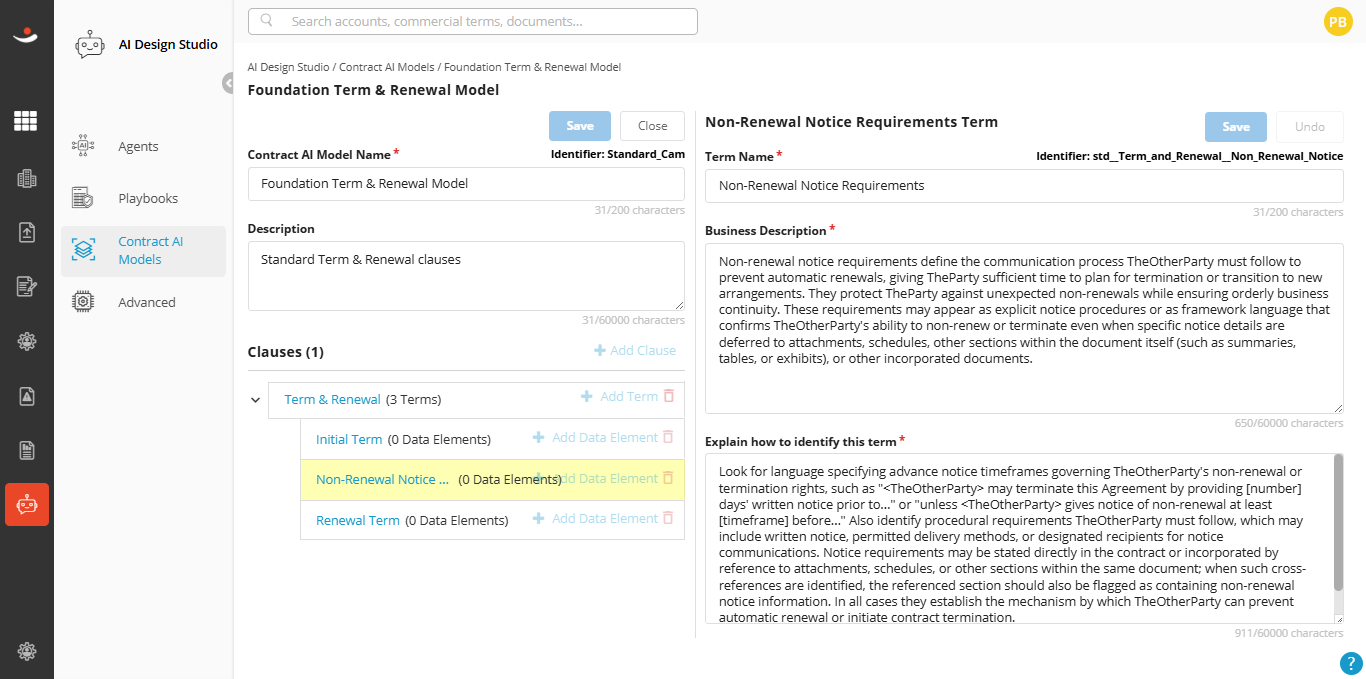1366x679 pixels.
Task: Delete Non-Renewal Notice term via trash icon
Action: [x=668, y=478]
